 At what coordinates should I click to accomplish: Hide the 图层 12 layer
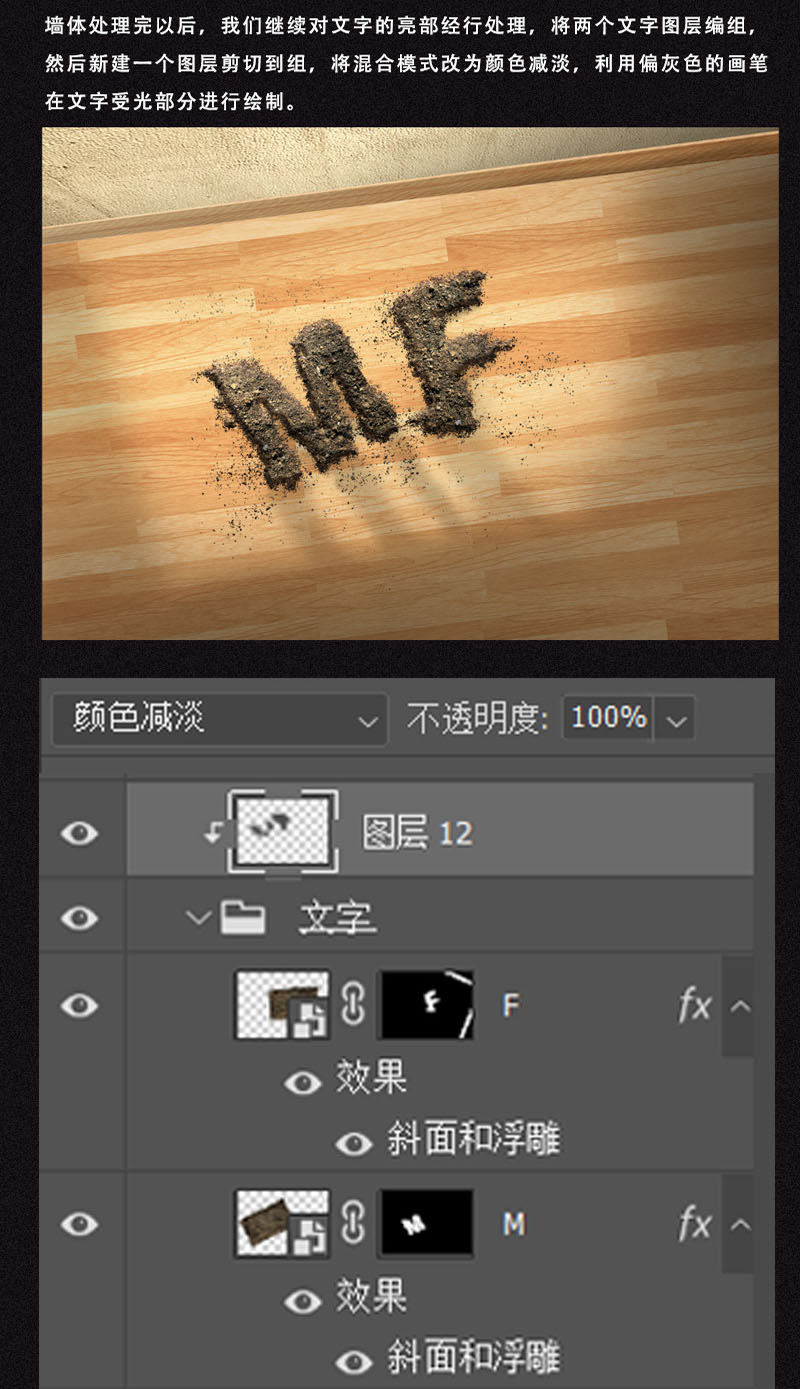81,830
